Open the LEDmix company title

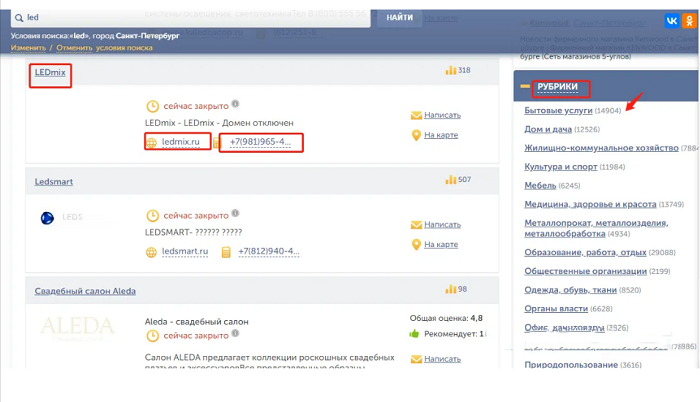click(50, 72)
